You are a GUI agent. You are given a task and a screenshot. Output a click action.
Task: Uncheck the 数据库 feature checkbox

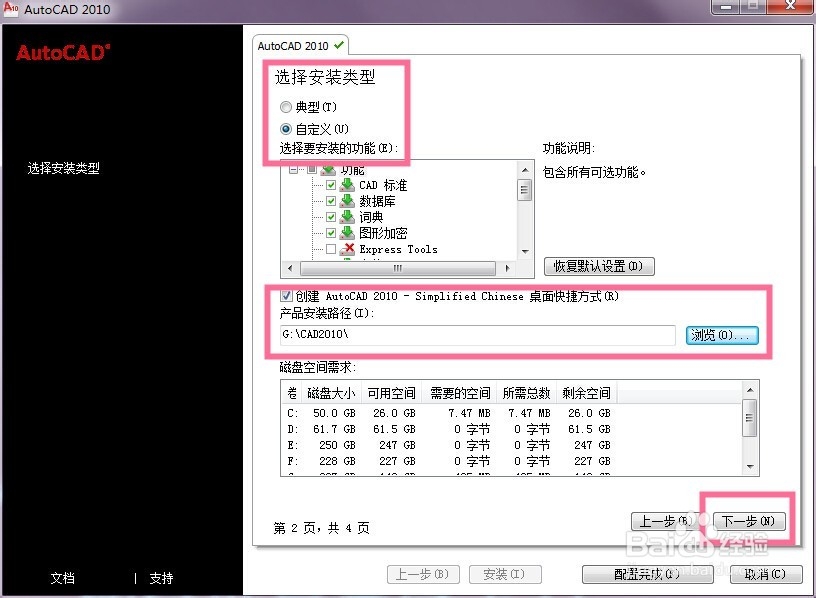coord(331,201)
